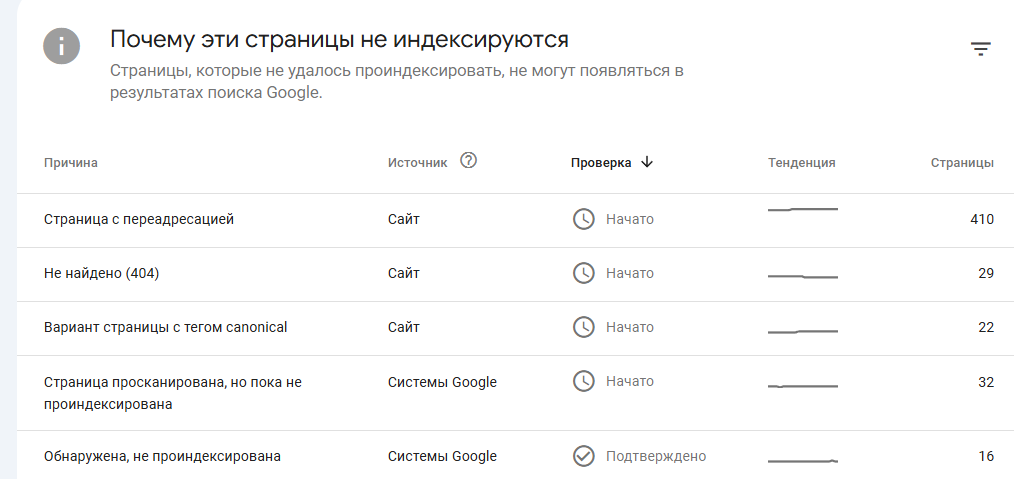The image size is (1014, 479).
Task: Click the trend sparkline for redirect pages
Action: pos(803,210)
